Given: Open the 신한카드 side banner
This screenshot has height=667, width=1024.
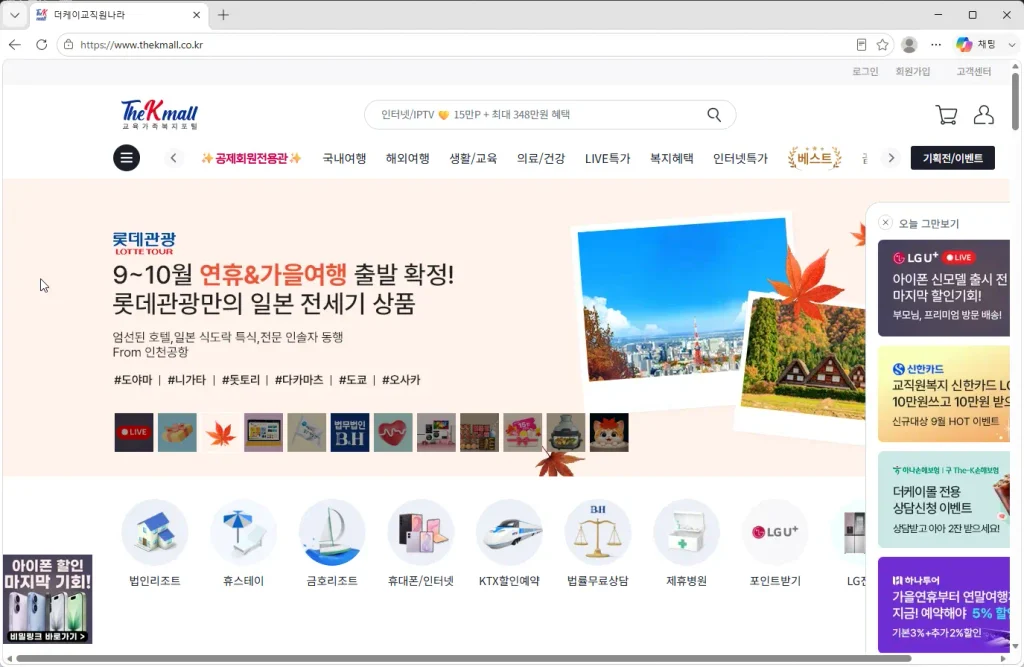Looking at the screenshot, I should point(944,394).
